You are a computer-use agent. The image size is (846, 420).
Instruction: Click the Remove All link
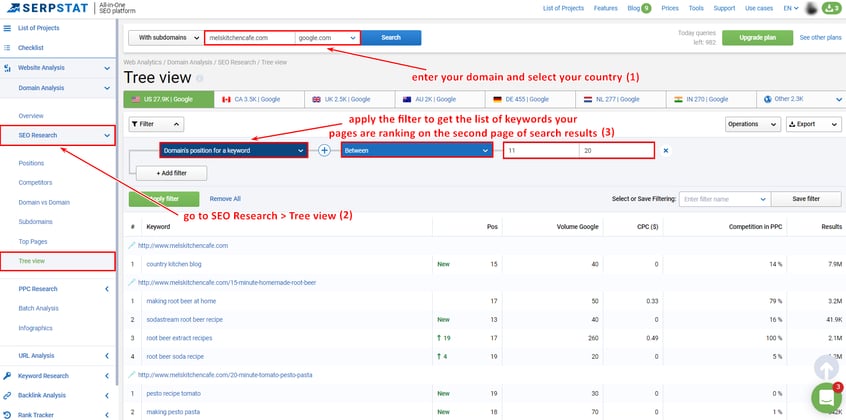pos(225,199)
